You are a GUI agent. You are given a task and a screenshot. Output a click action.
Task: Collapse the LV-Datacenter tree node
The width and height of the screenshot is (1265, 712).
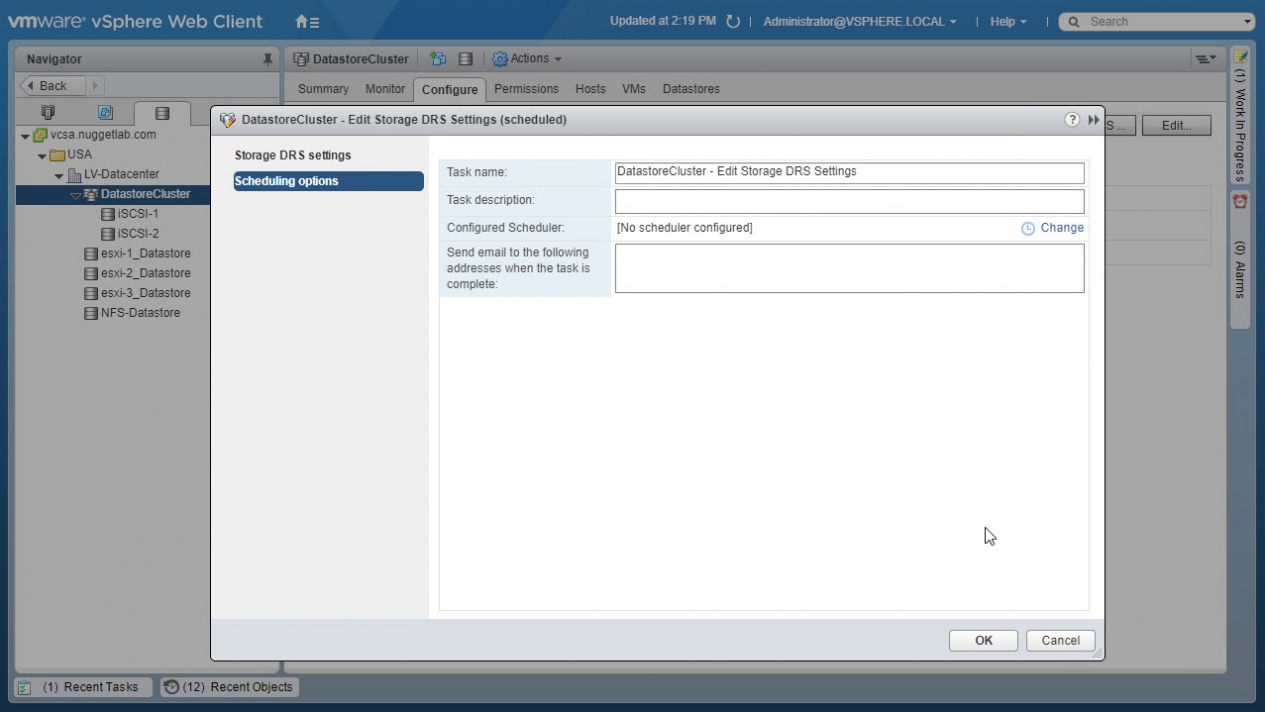tap(59, 175)
